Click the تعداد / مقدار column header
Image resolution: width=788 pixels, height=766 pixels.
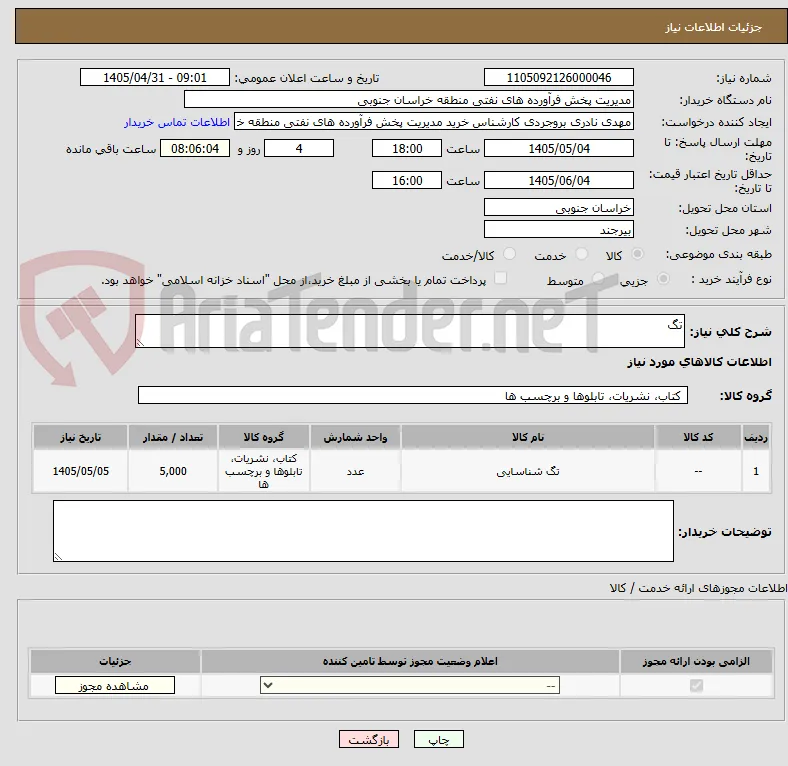point(173,437)
